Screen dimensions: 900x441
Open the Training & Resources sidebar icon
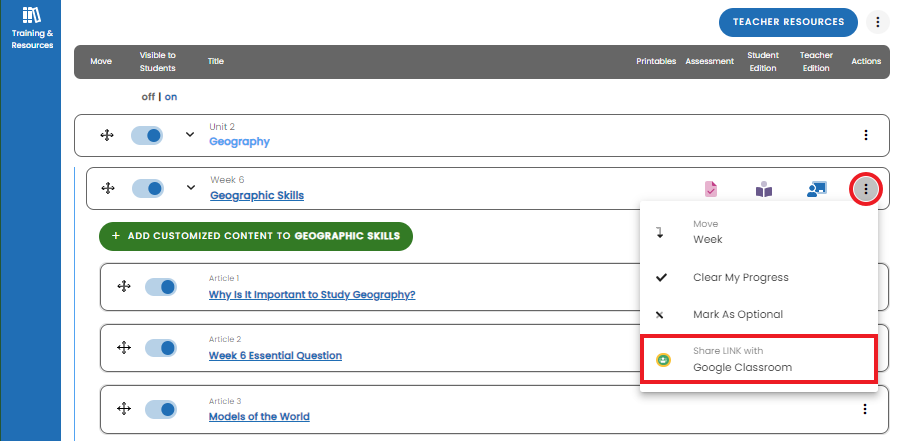click(x=32, y=28)
